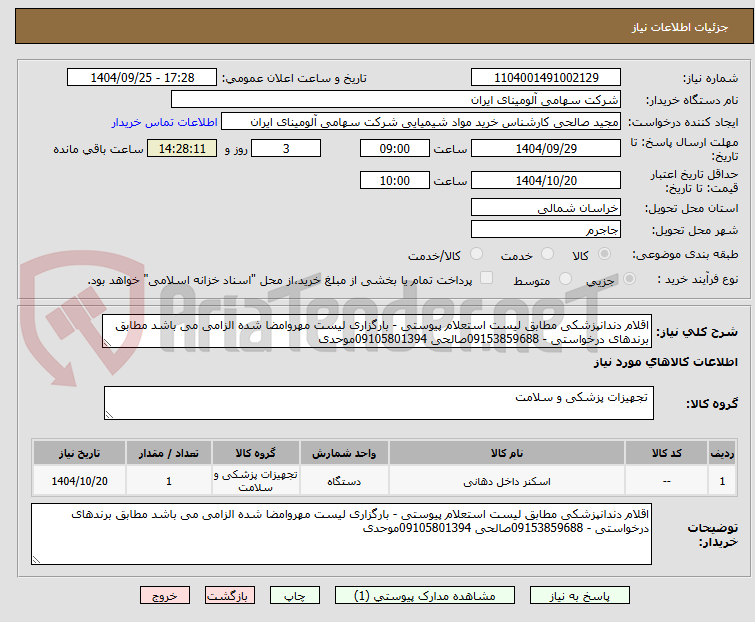Click the 'کد کالا' column header

click(x=666, y=453)
